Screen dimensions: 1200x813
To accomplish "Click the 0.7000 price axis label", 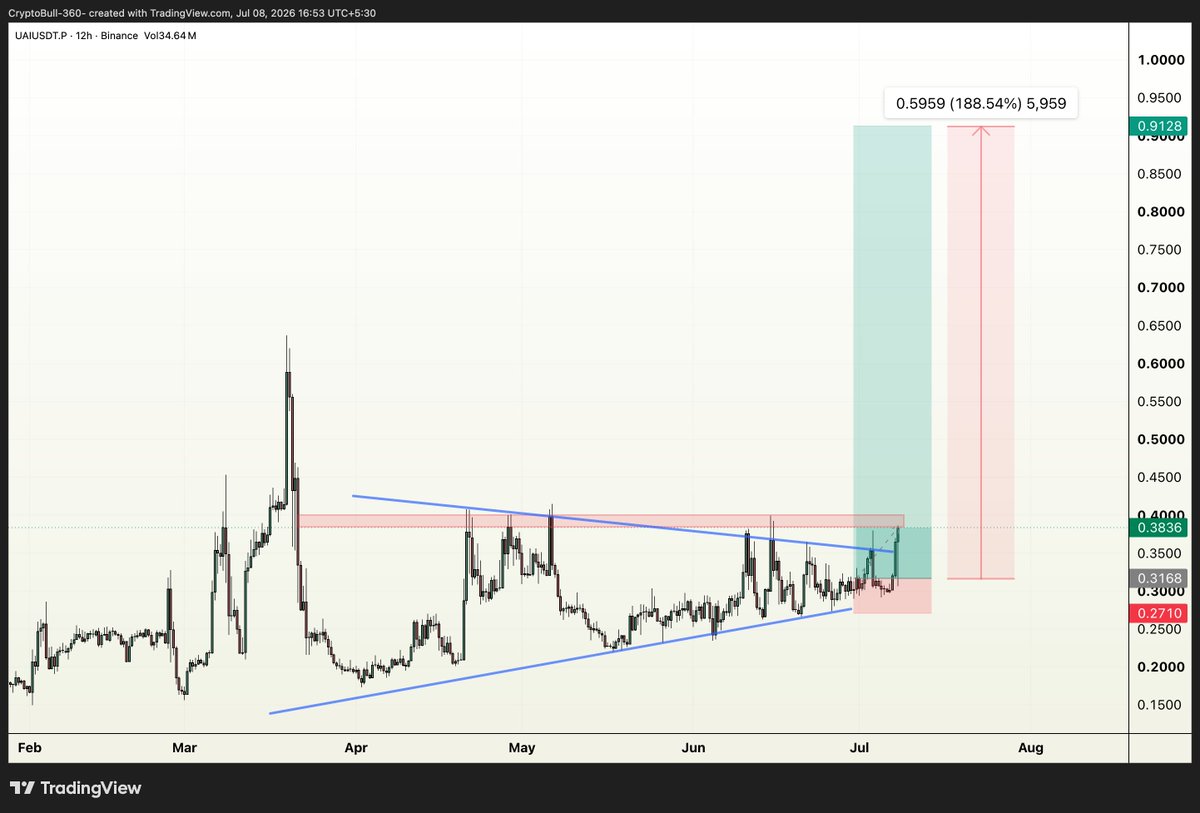I will (x=1160, y=288).
